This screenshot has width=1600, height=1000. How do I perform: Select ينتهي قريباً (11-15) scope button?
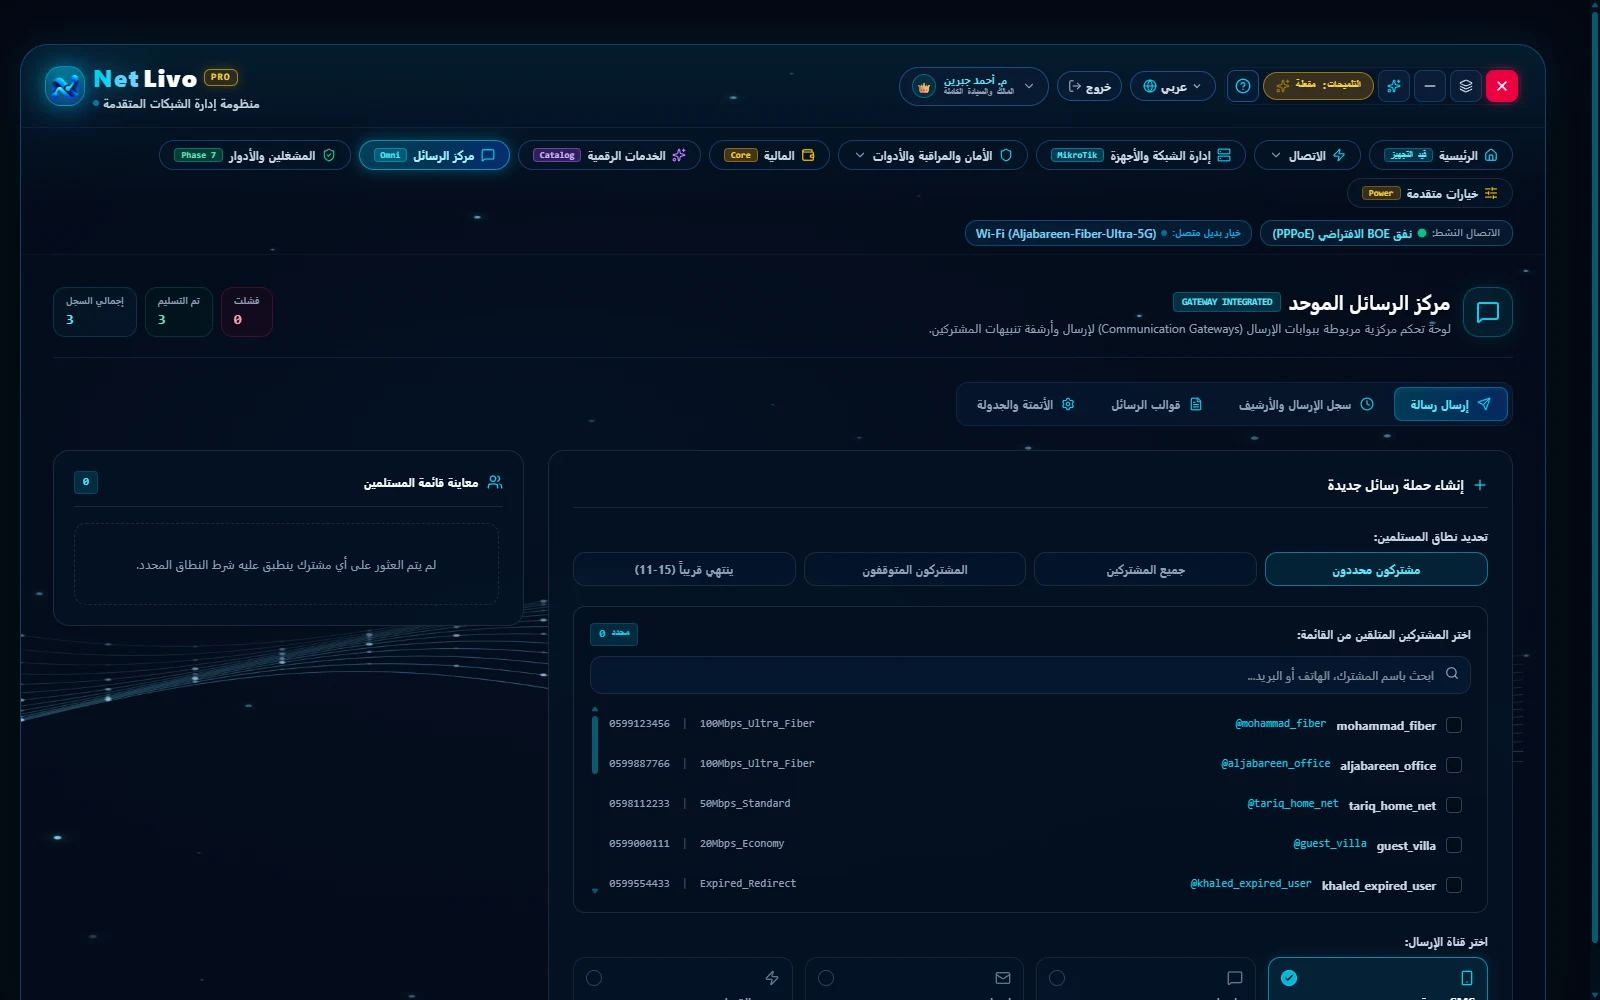coord(684,569)
